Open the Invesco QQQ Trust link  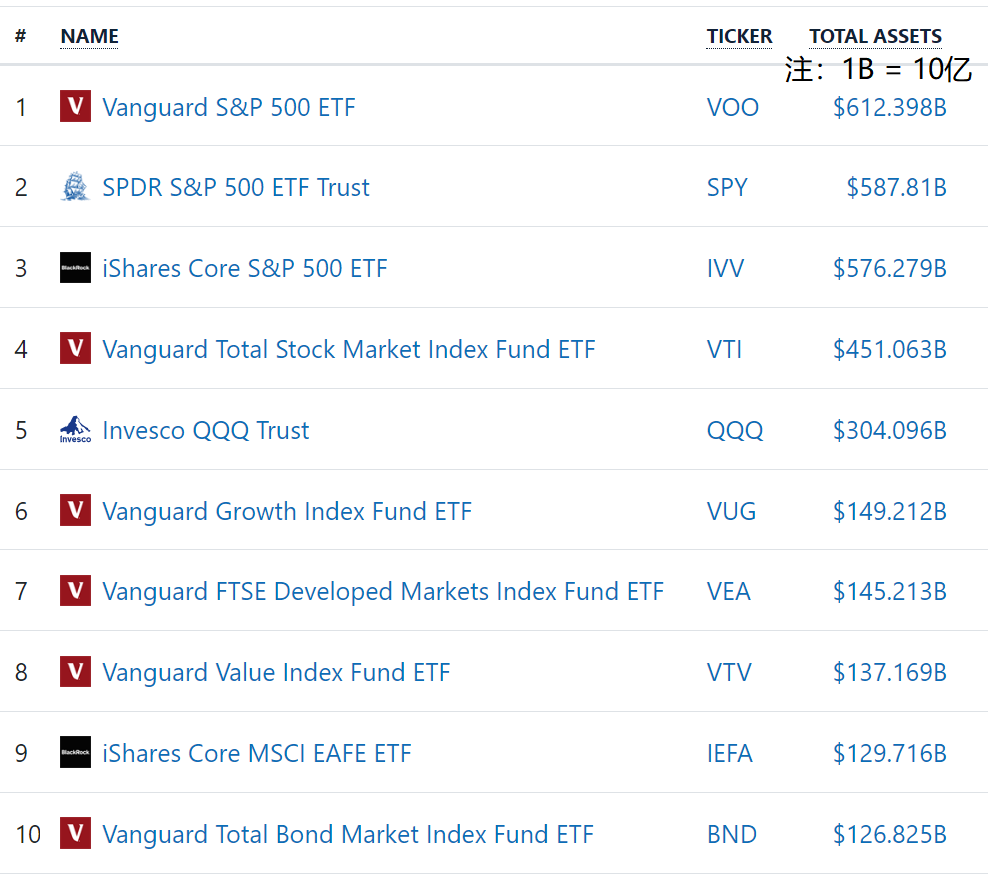(206, 431)
